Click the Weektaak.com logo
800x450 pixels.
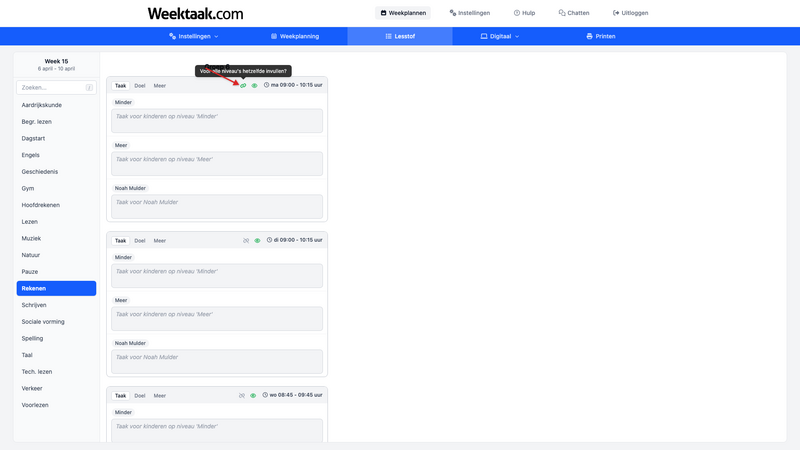[x=195, y=13]
